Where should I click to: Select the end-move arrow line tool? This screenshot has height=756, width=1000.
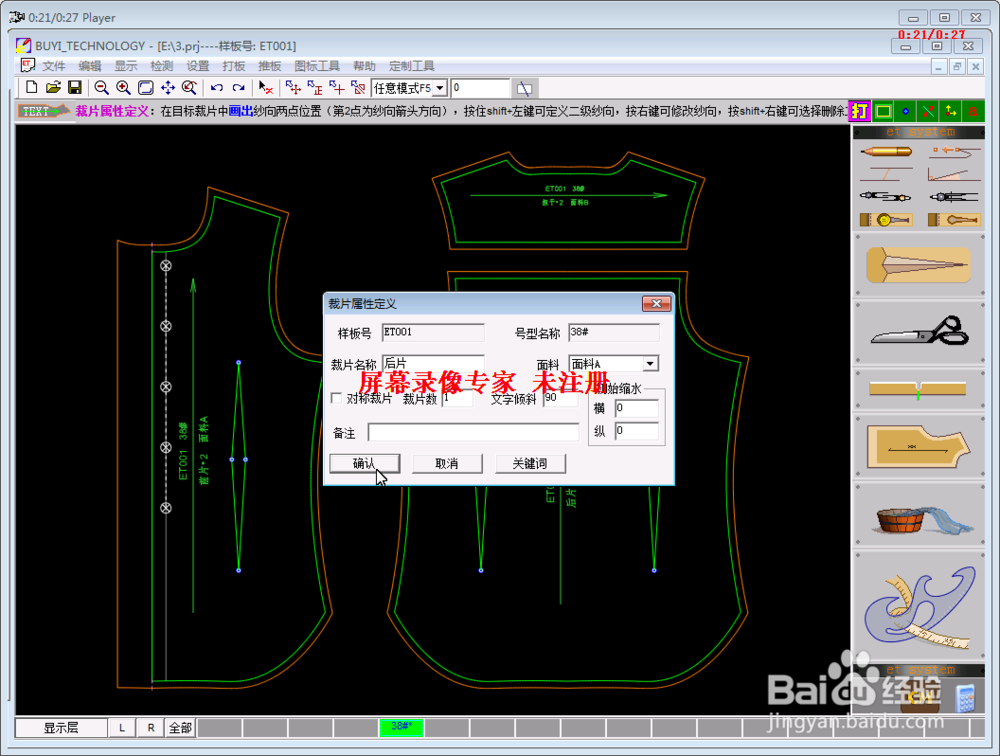(954, 152)
